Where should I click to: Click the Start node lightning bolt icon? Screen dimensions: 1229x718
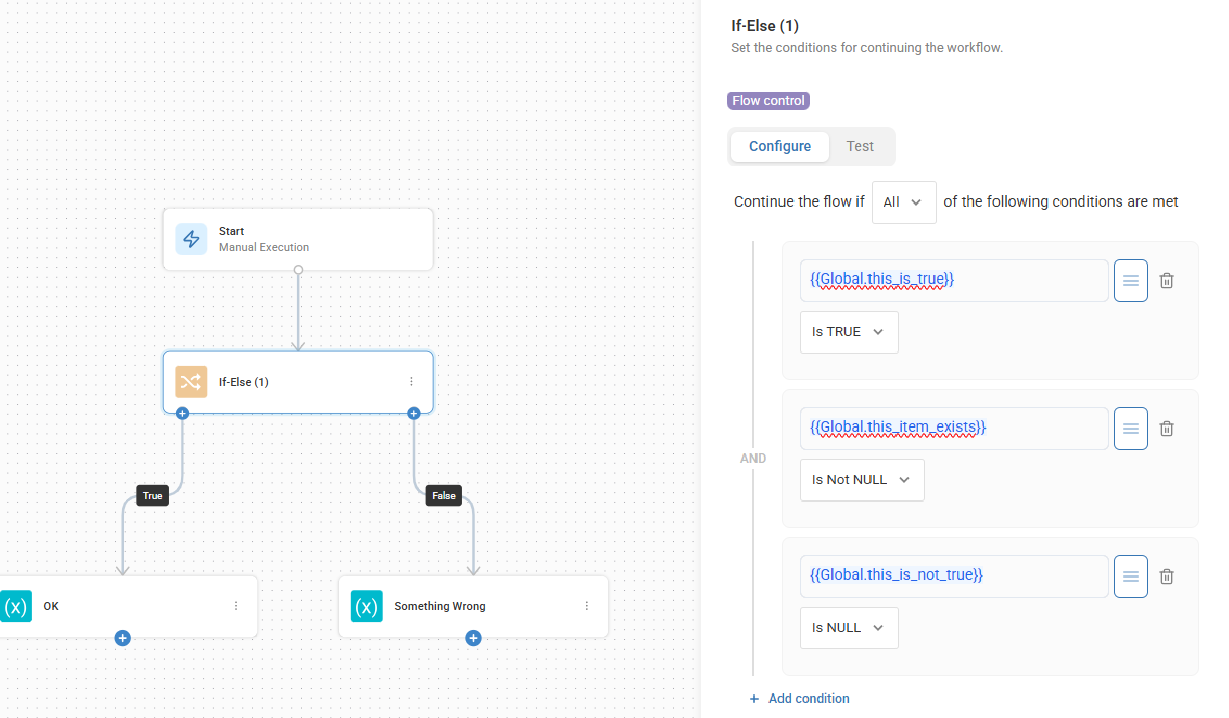pos(191,239)
